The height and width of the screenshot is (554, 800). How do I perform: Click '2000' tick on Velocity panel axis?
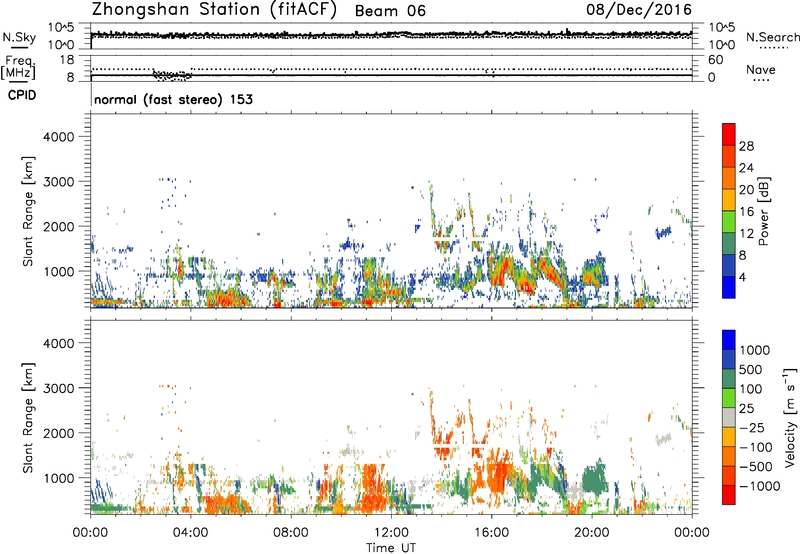coord(59,433)
